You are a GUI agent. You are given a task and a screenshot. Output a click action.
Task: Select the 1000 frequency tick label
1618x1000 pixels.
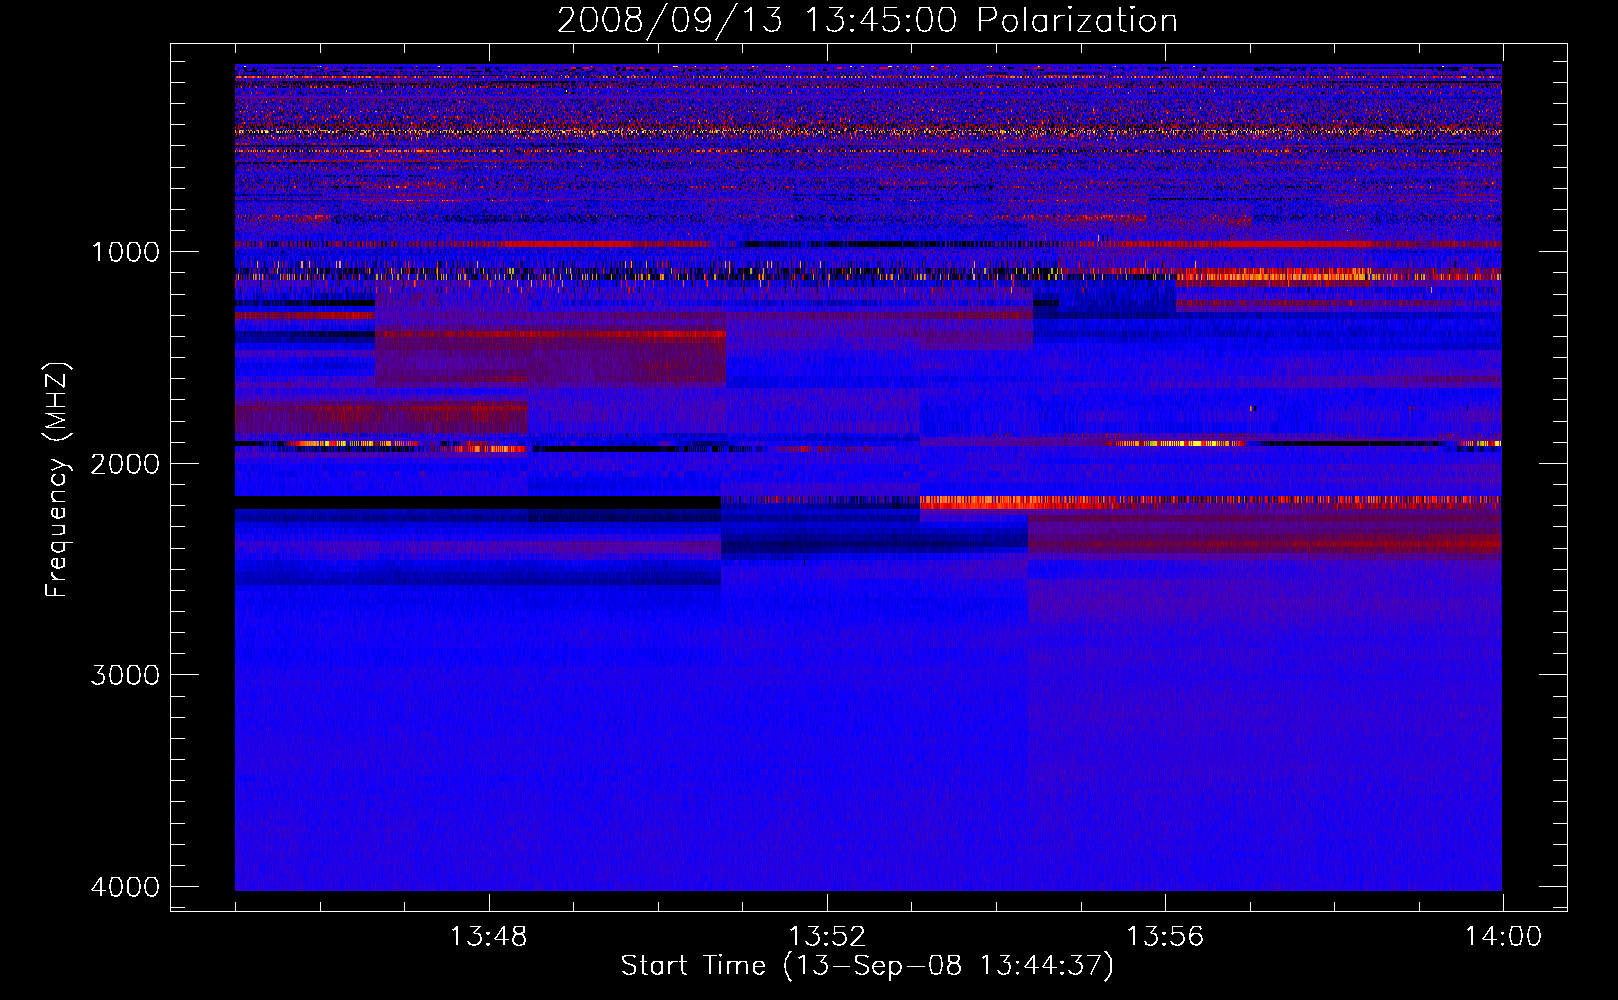pyautogui.click(x=125, y=251)
